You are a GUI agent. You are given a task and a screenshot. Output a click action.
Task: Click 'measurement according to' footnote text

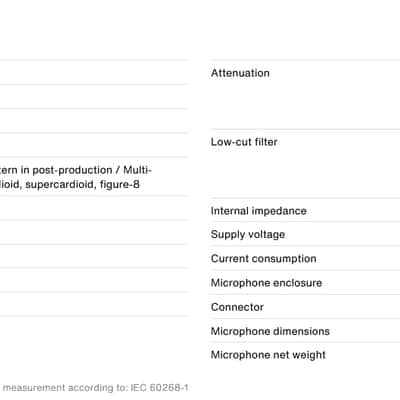tap(63, 388)
